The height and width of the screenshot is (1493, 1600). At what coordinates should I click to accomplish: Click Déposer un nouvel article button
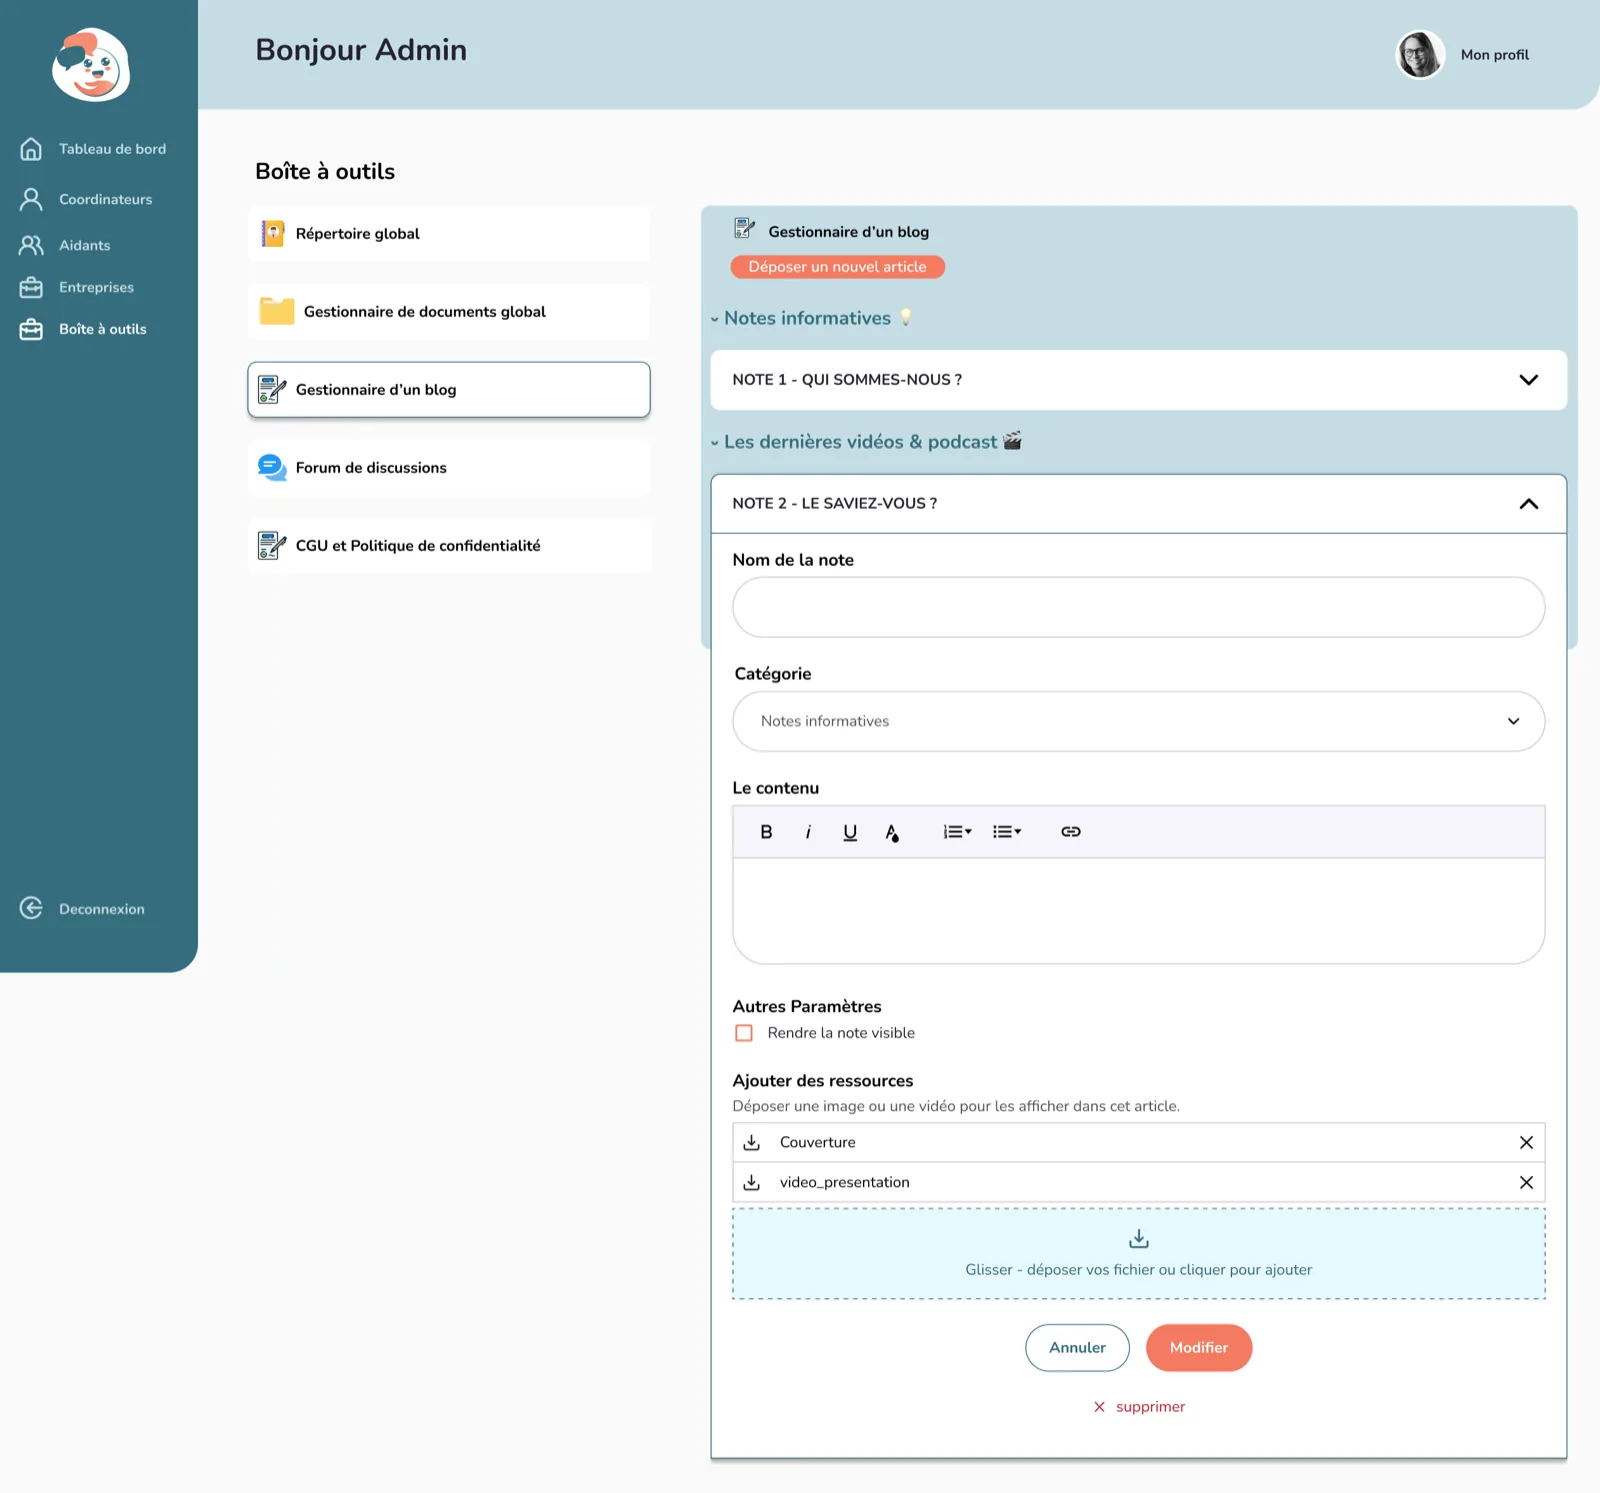pyautogui.click(x=838, y=267)
